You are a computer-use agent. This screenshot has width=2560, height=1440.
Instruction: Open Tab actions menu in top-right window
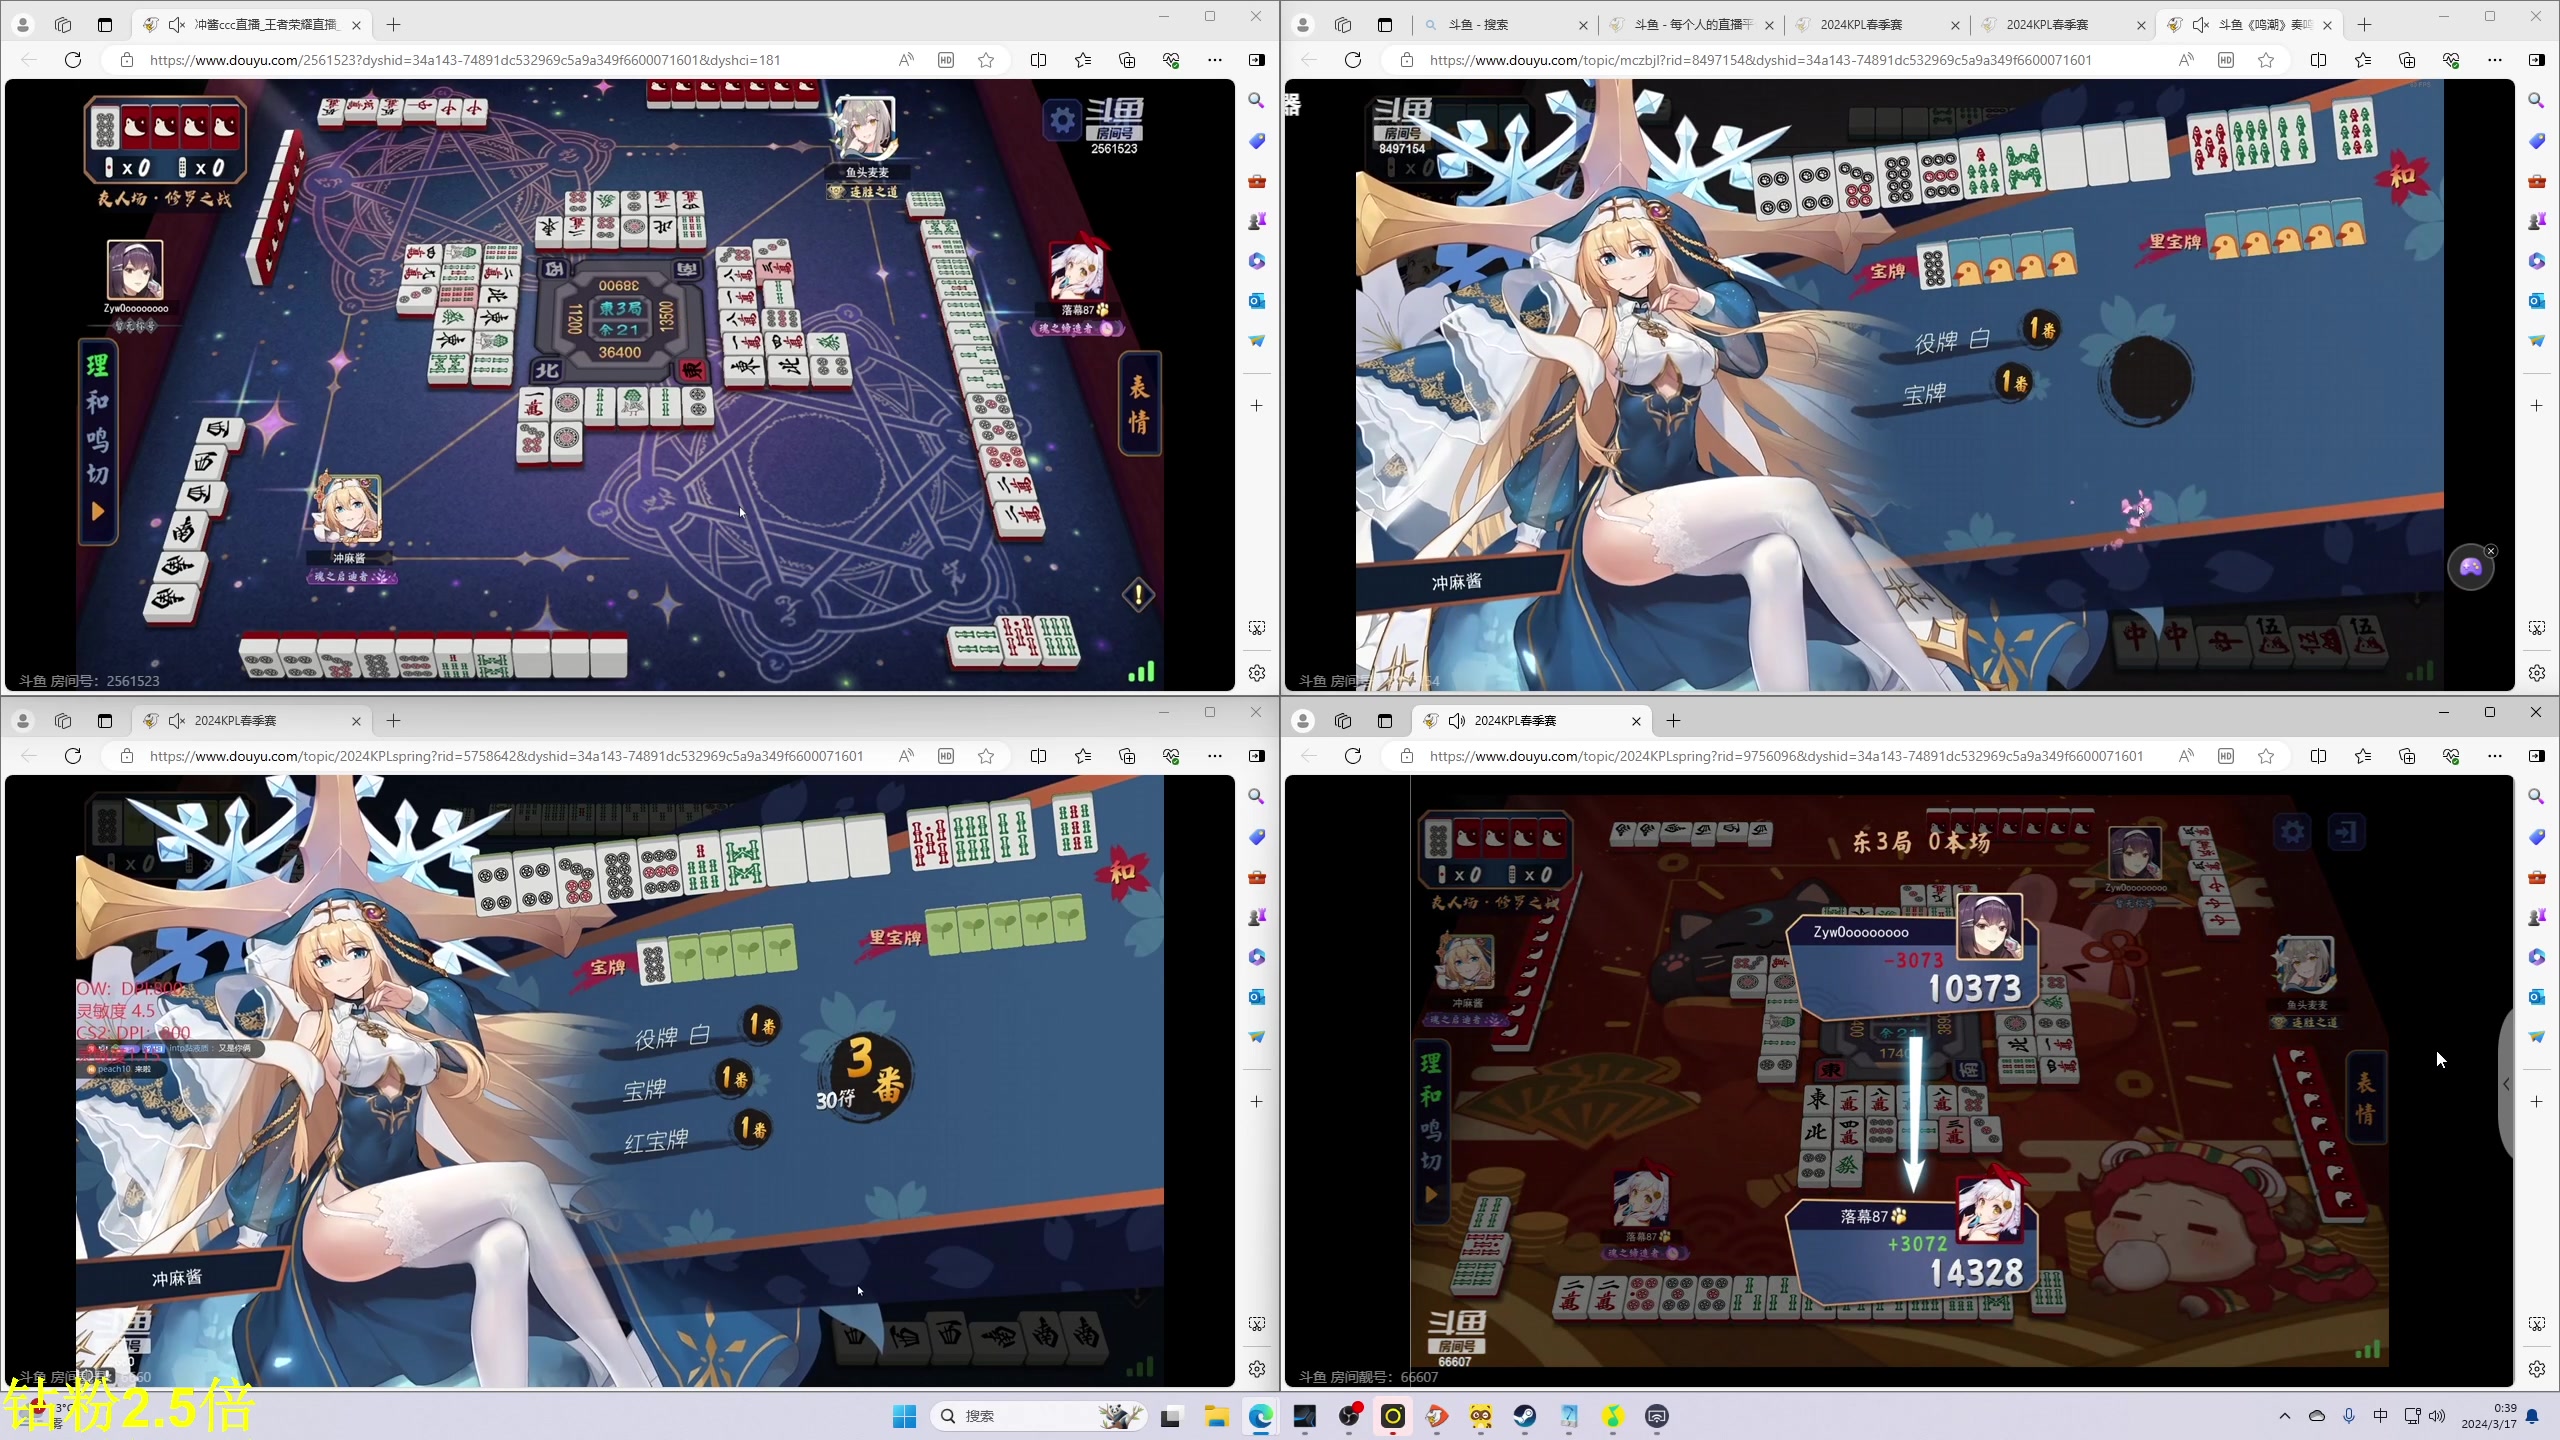1385,24
